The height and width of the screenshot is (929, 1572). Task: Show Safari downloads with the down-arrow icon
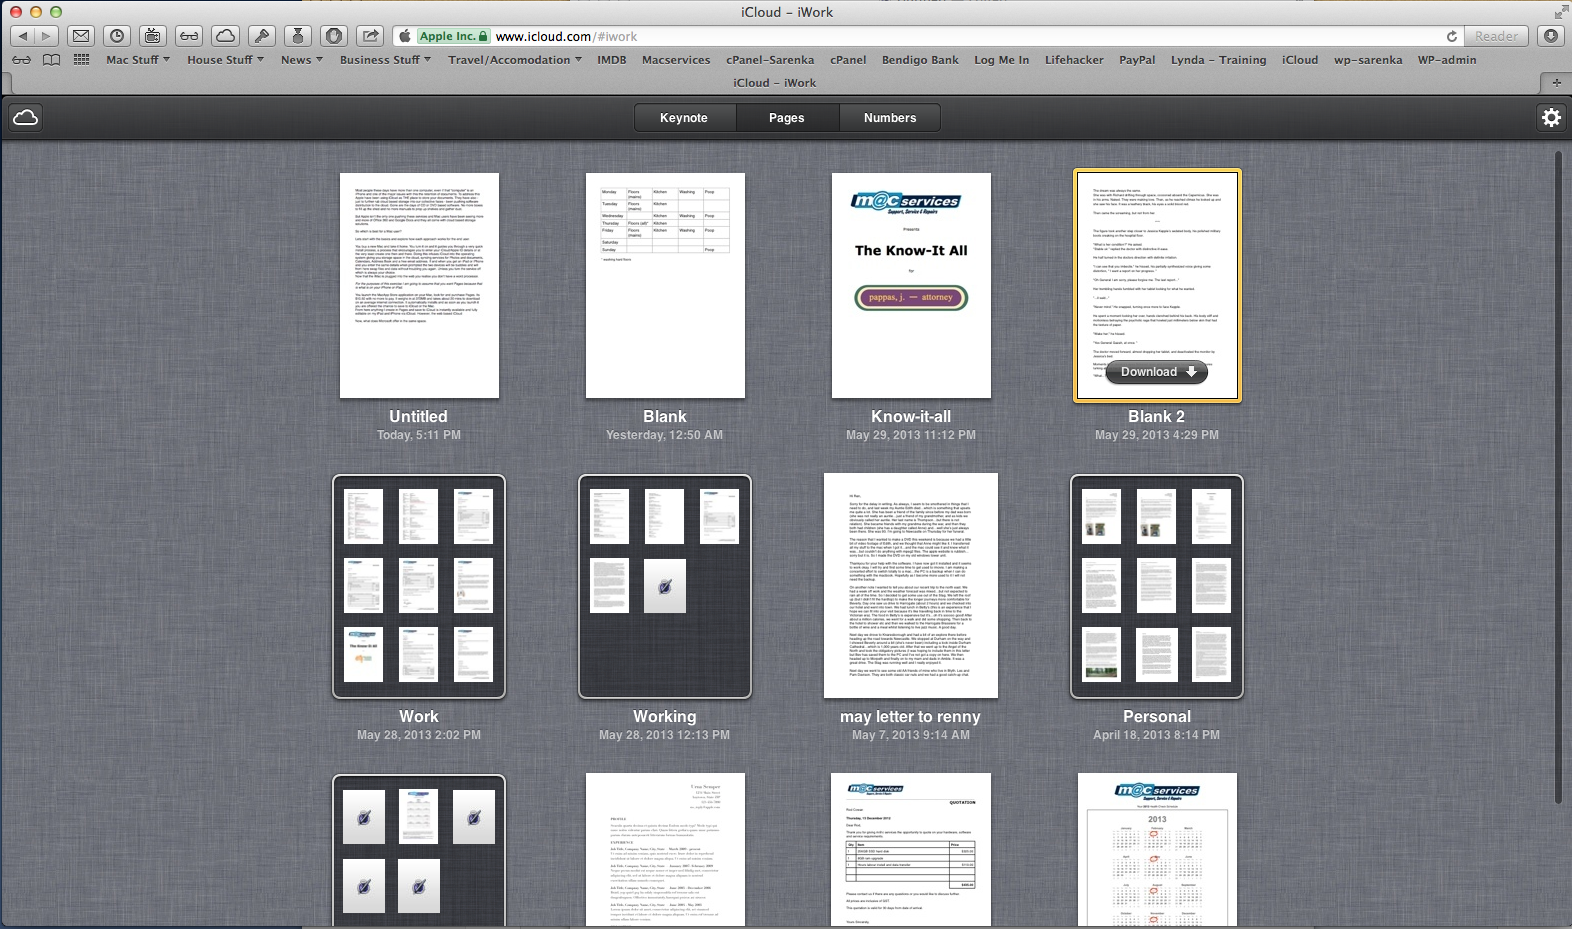click(x=1551, y=36)
